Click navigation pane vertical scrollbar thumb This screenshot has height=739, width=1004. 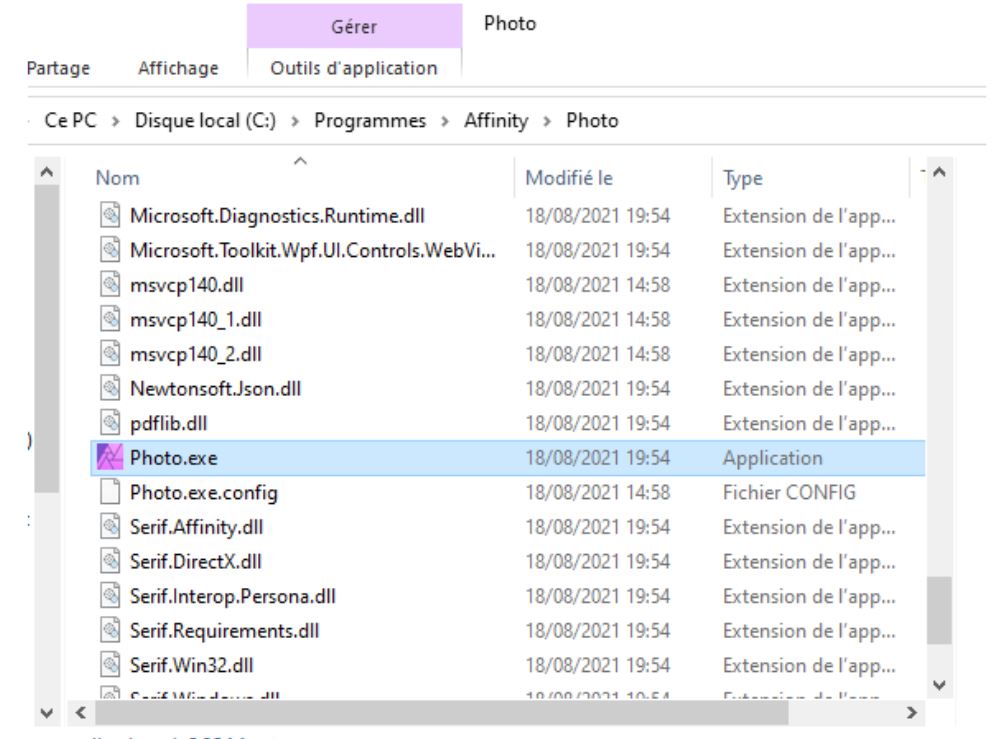(x=47, y=339)
